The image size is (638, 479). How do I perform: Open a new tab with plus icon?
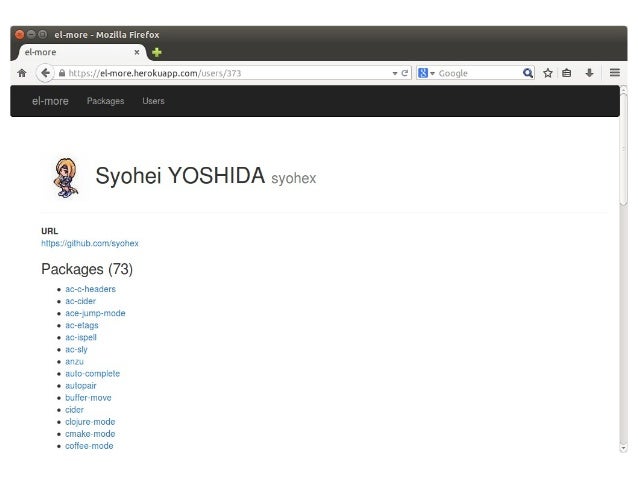pyautogui.click(x=157, y=52)
